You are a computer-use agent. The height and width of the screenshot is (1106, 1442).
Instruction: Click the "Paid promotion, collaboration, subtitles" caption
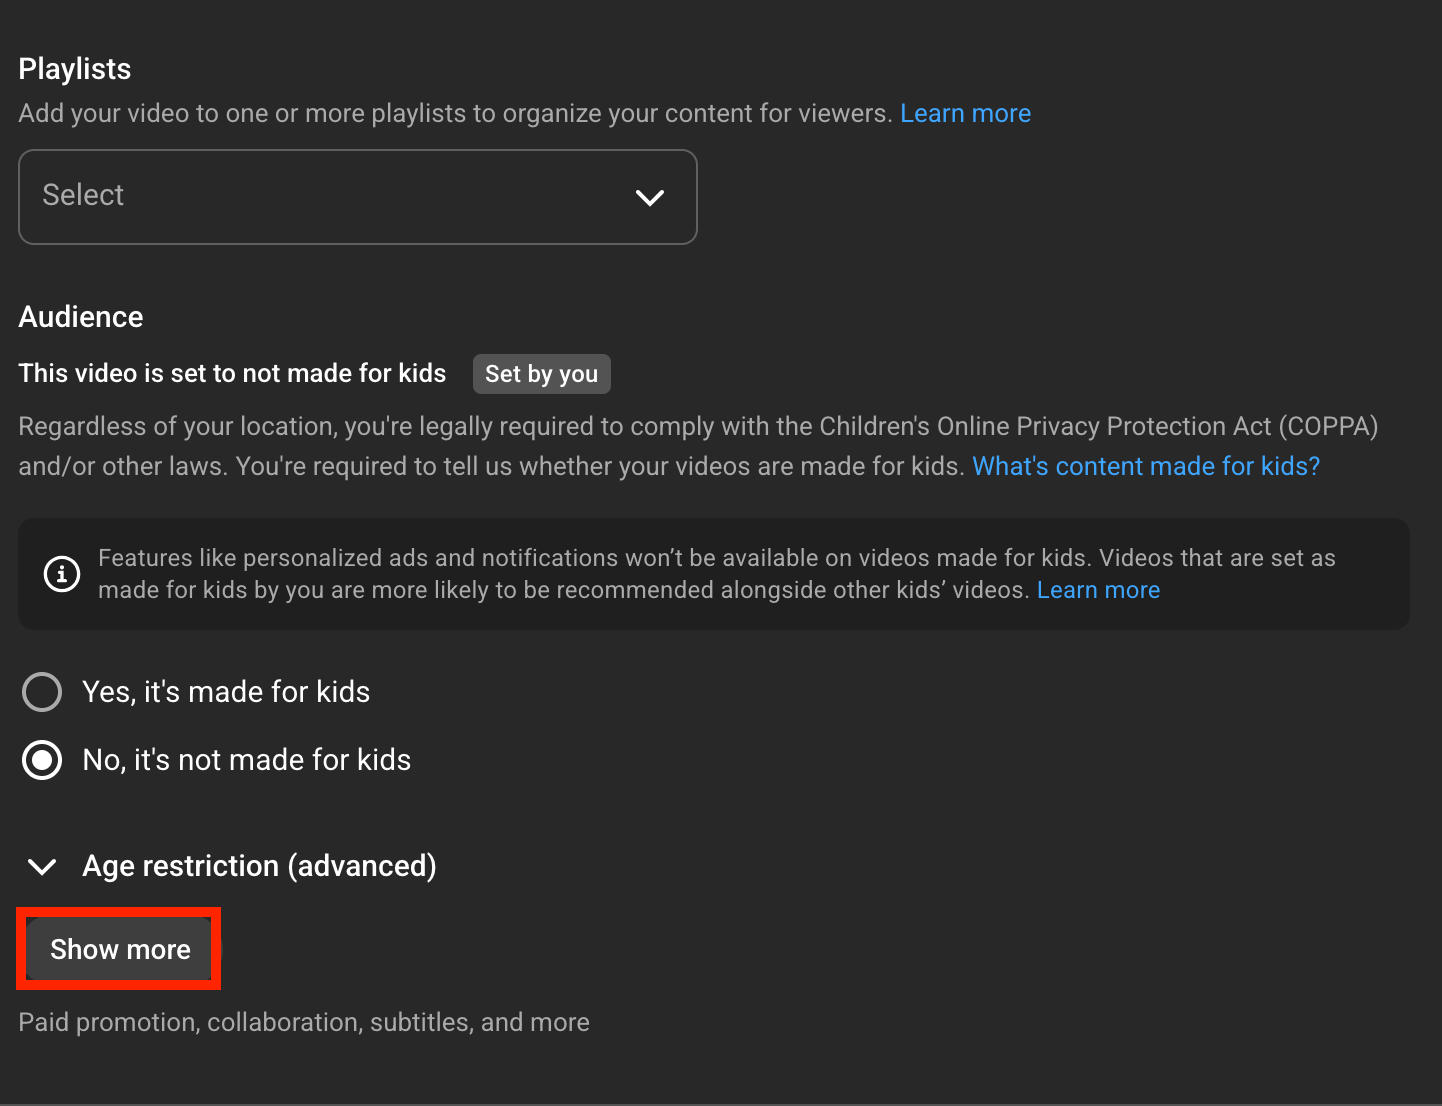click(x=304, y=1022)
